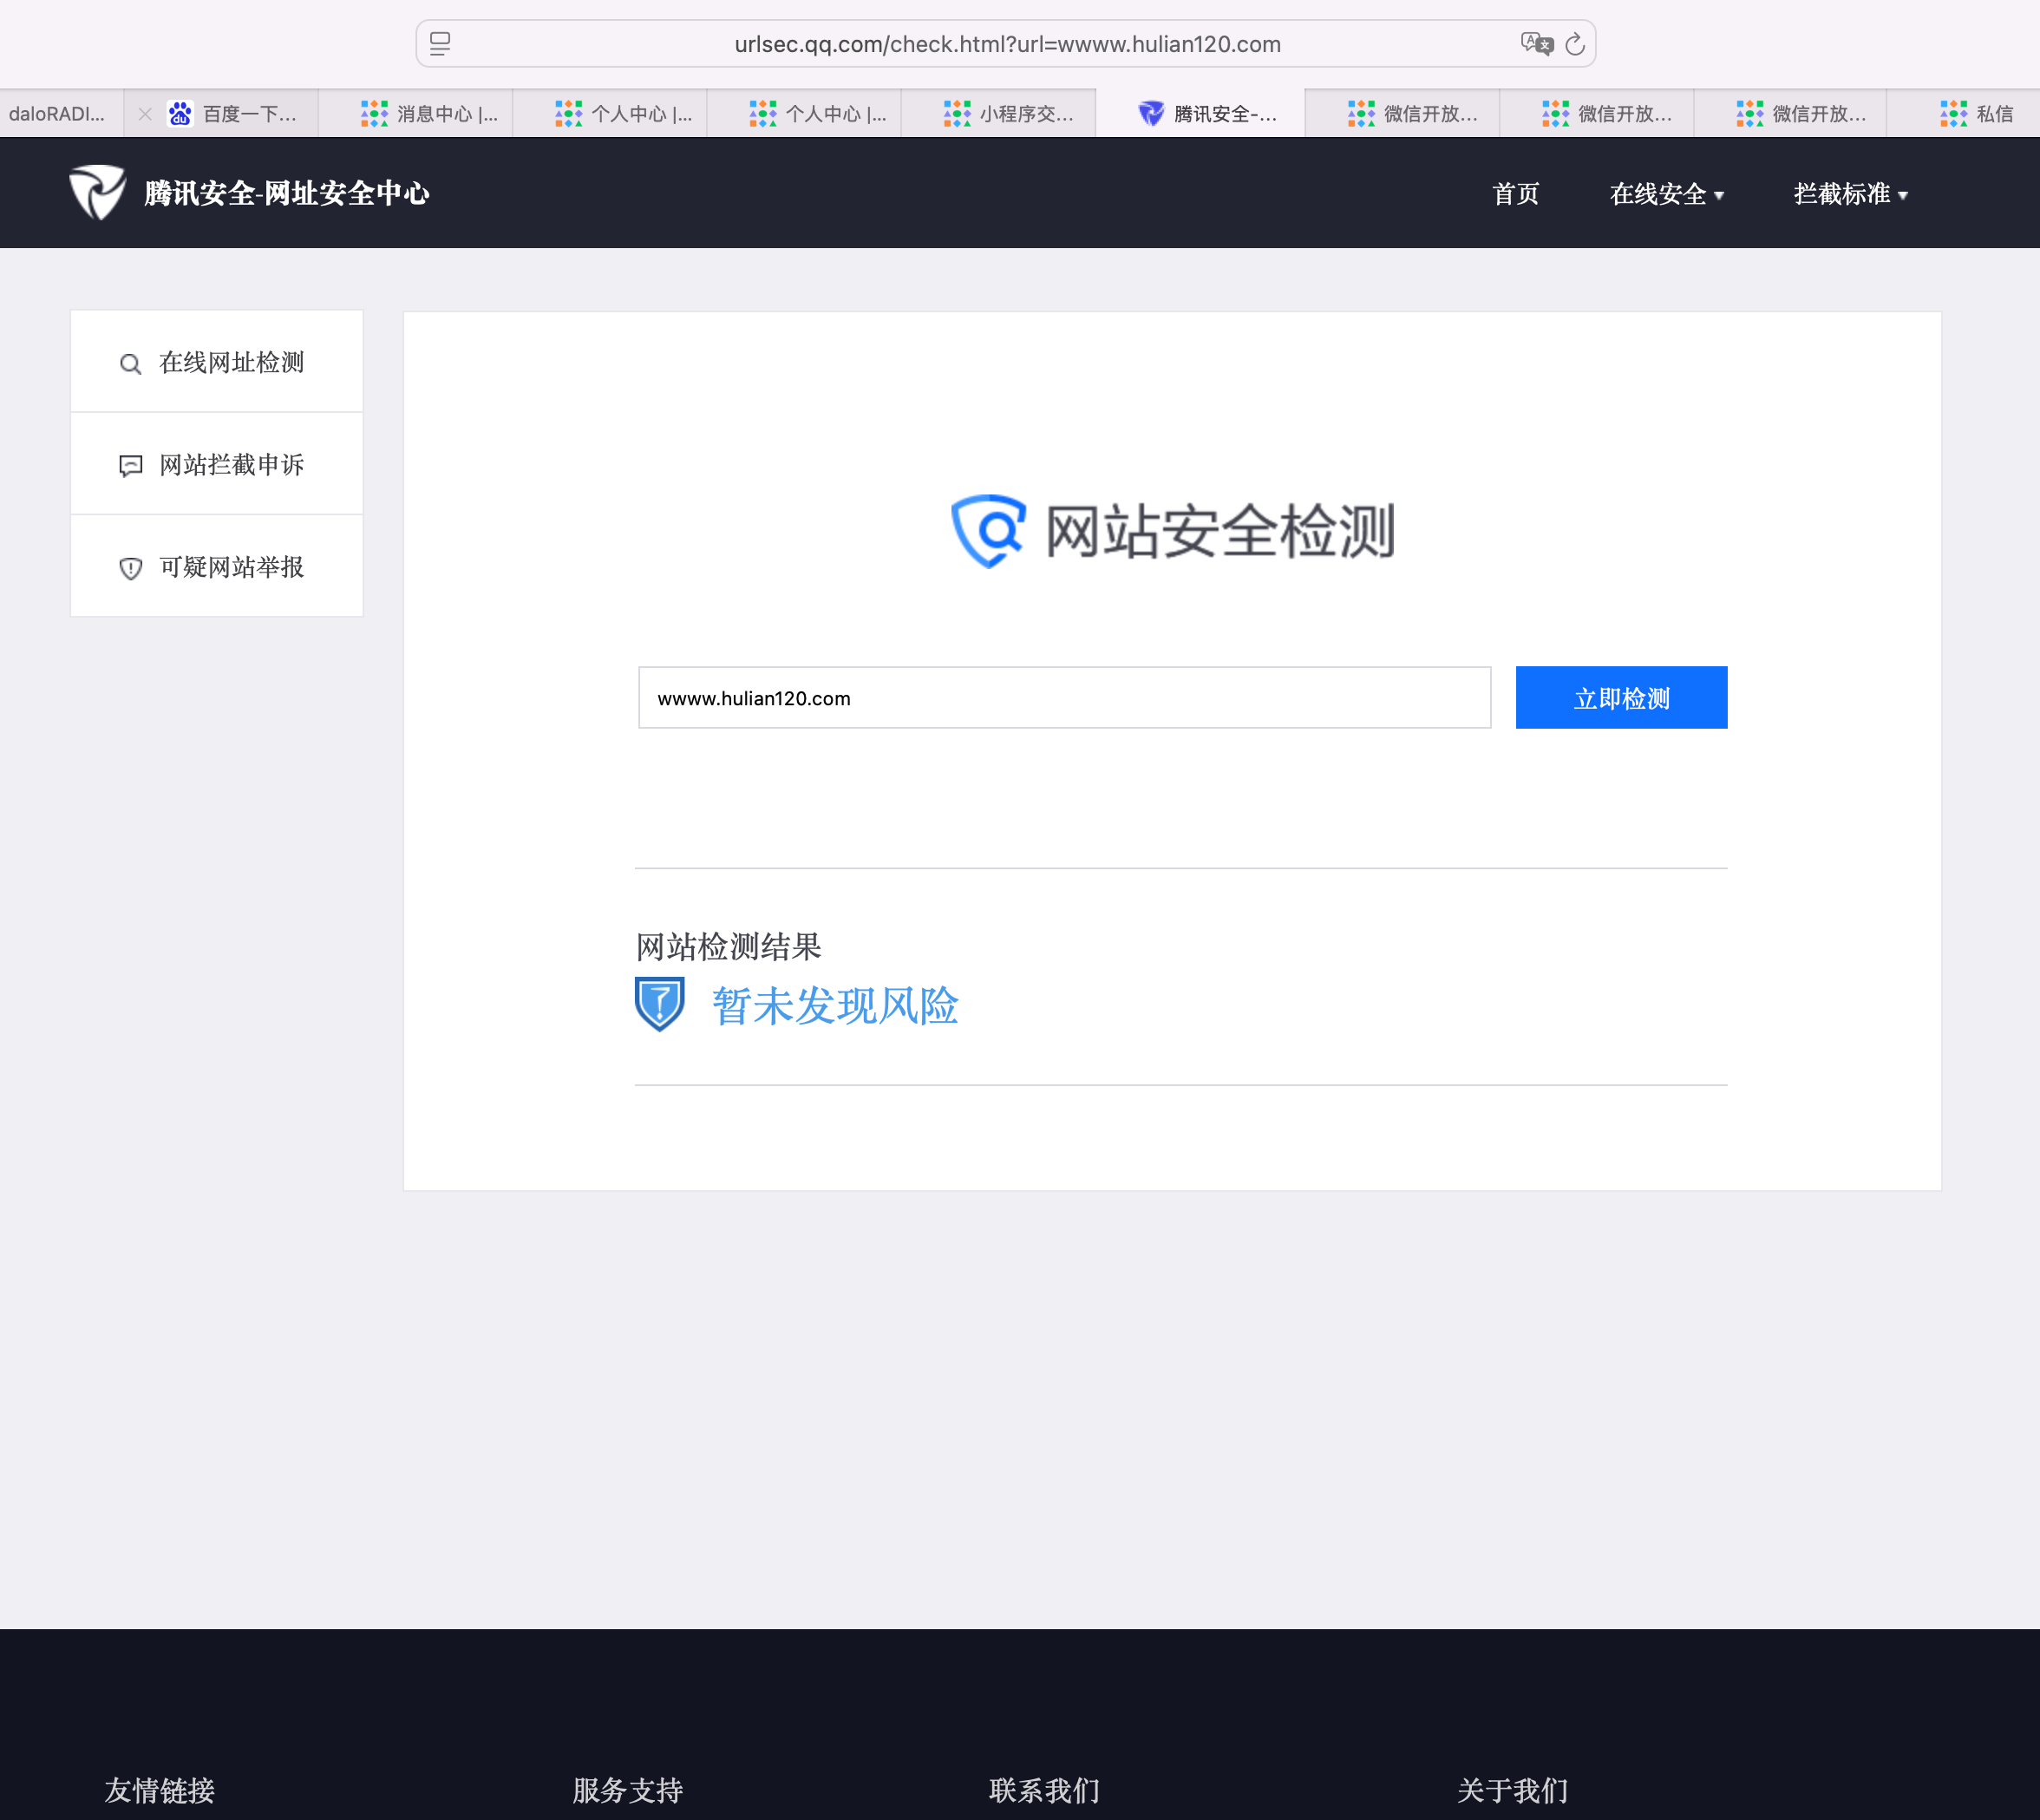Click the browser address bar
2040x1820 pixels.
click(1006, 44)
